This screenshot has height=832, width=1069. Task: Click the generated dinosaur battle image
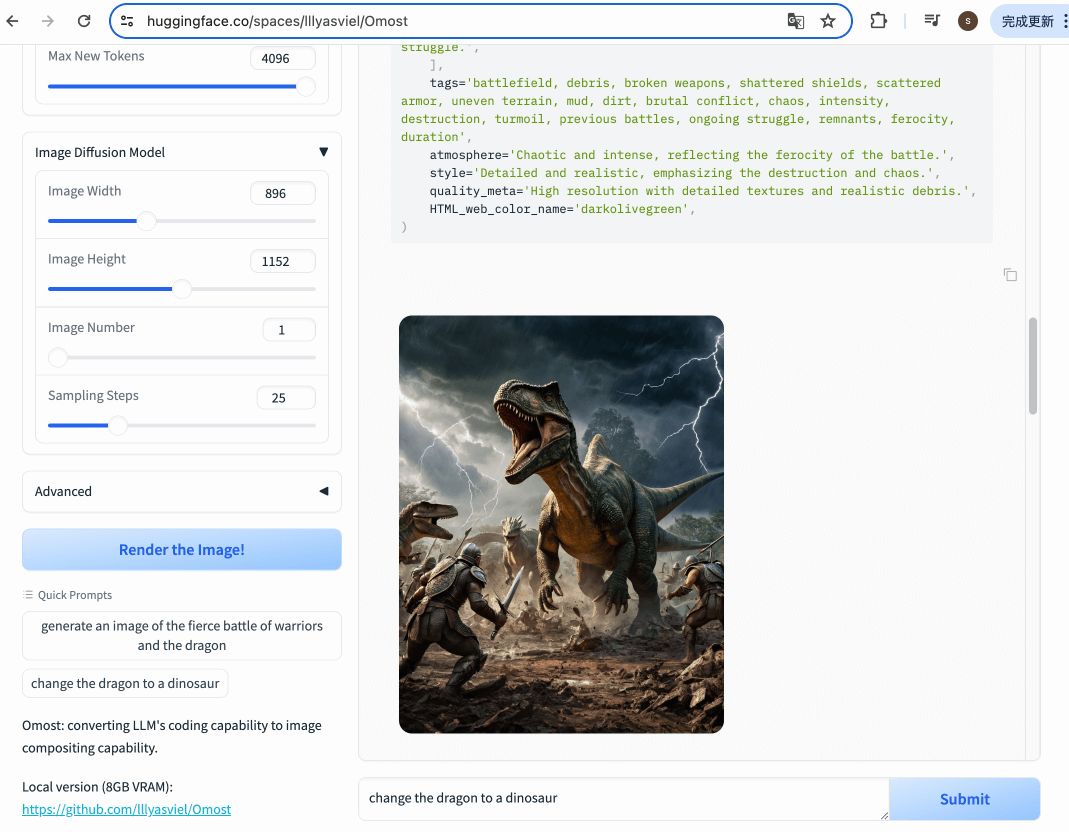coord(561,524)
